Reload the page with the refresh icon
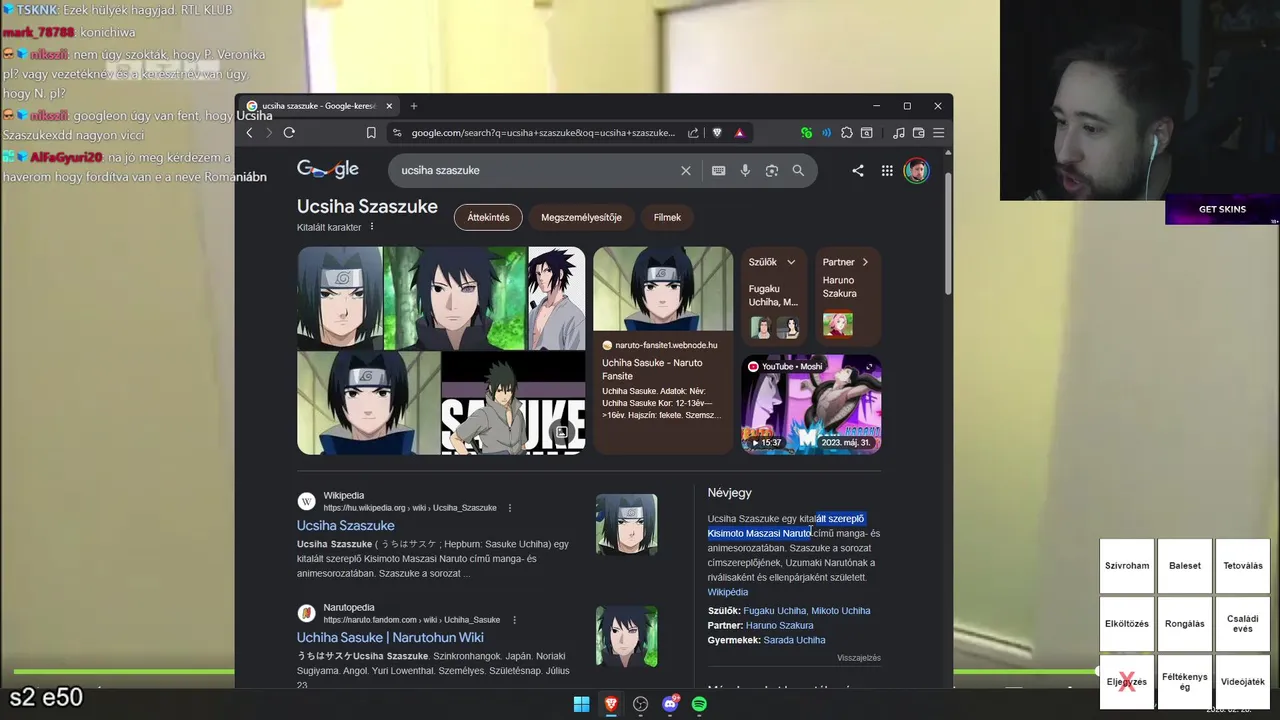This screenshot has height=720, width=1280. point(289,133)
